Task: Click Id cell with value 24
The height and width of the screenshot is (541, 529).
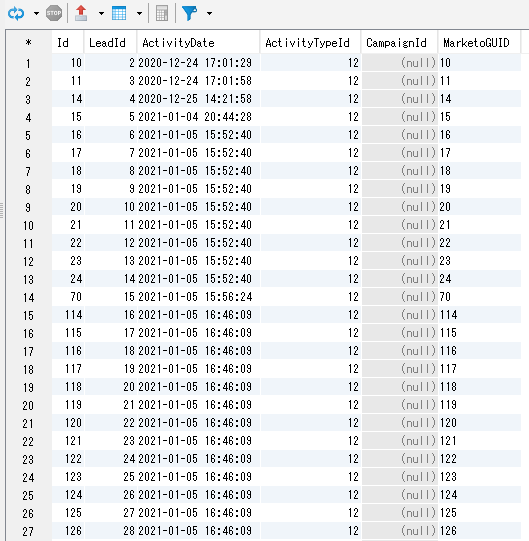Action: 68,279
